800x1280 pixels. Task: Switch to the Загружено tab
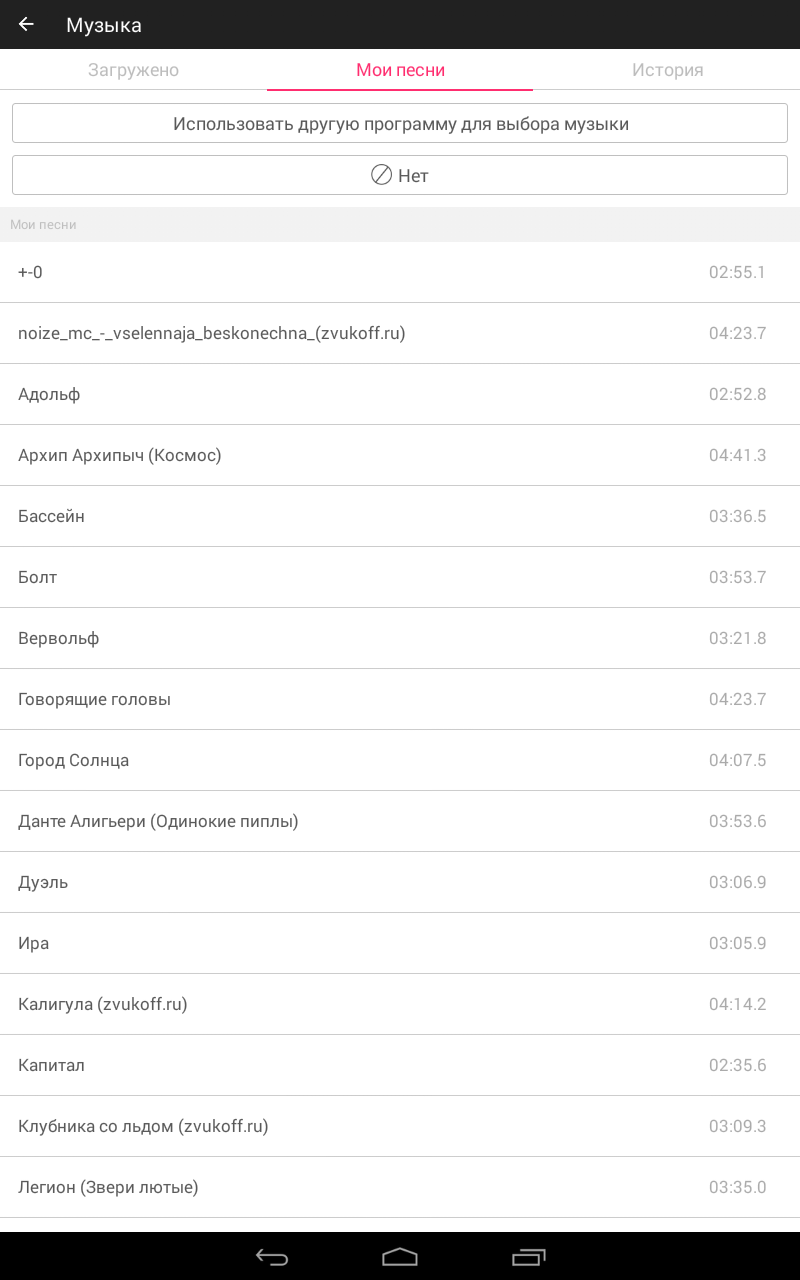coord(133,70)
